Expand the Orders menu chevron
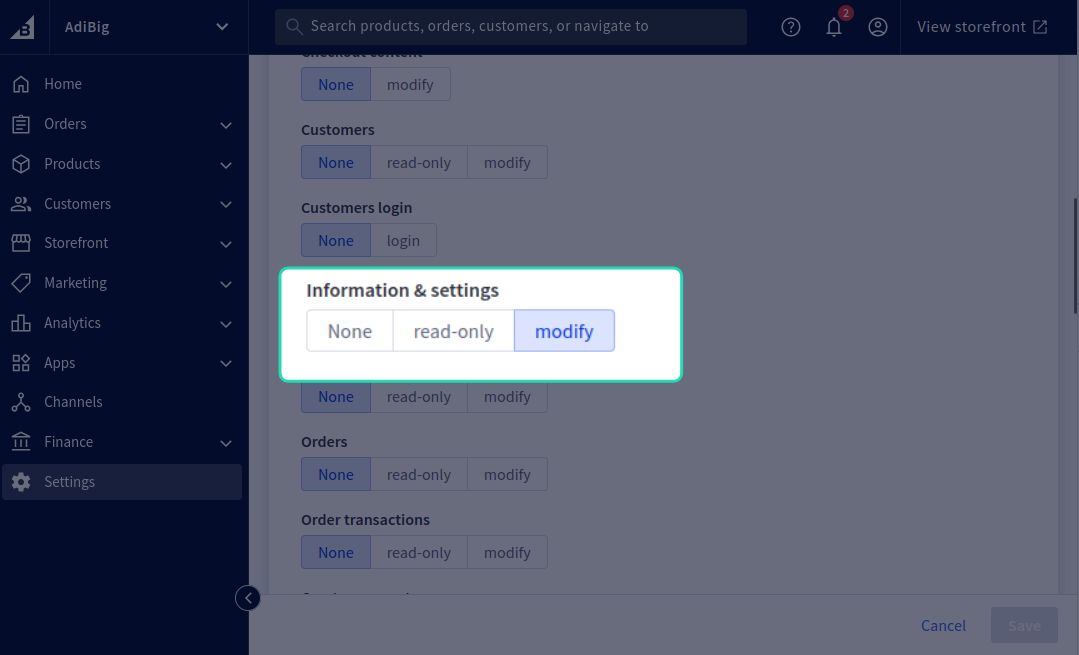This screenshot has width=1079, height=655. pyautogui.click(x=226, y=125)
